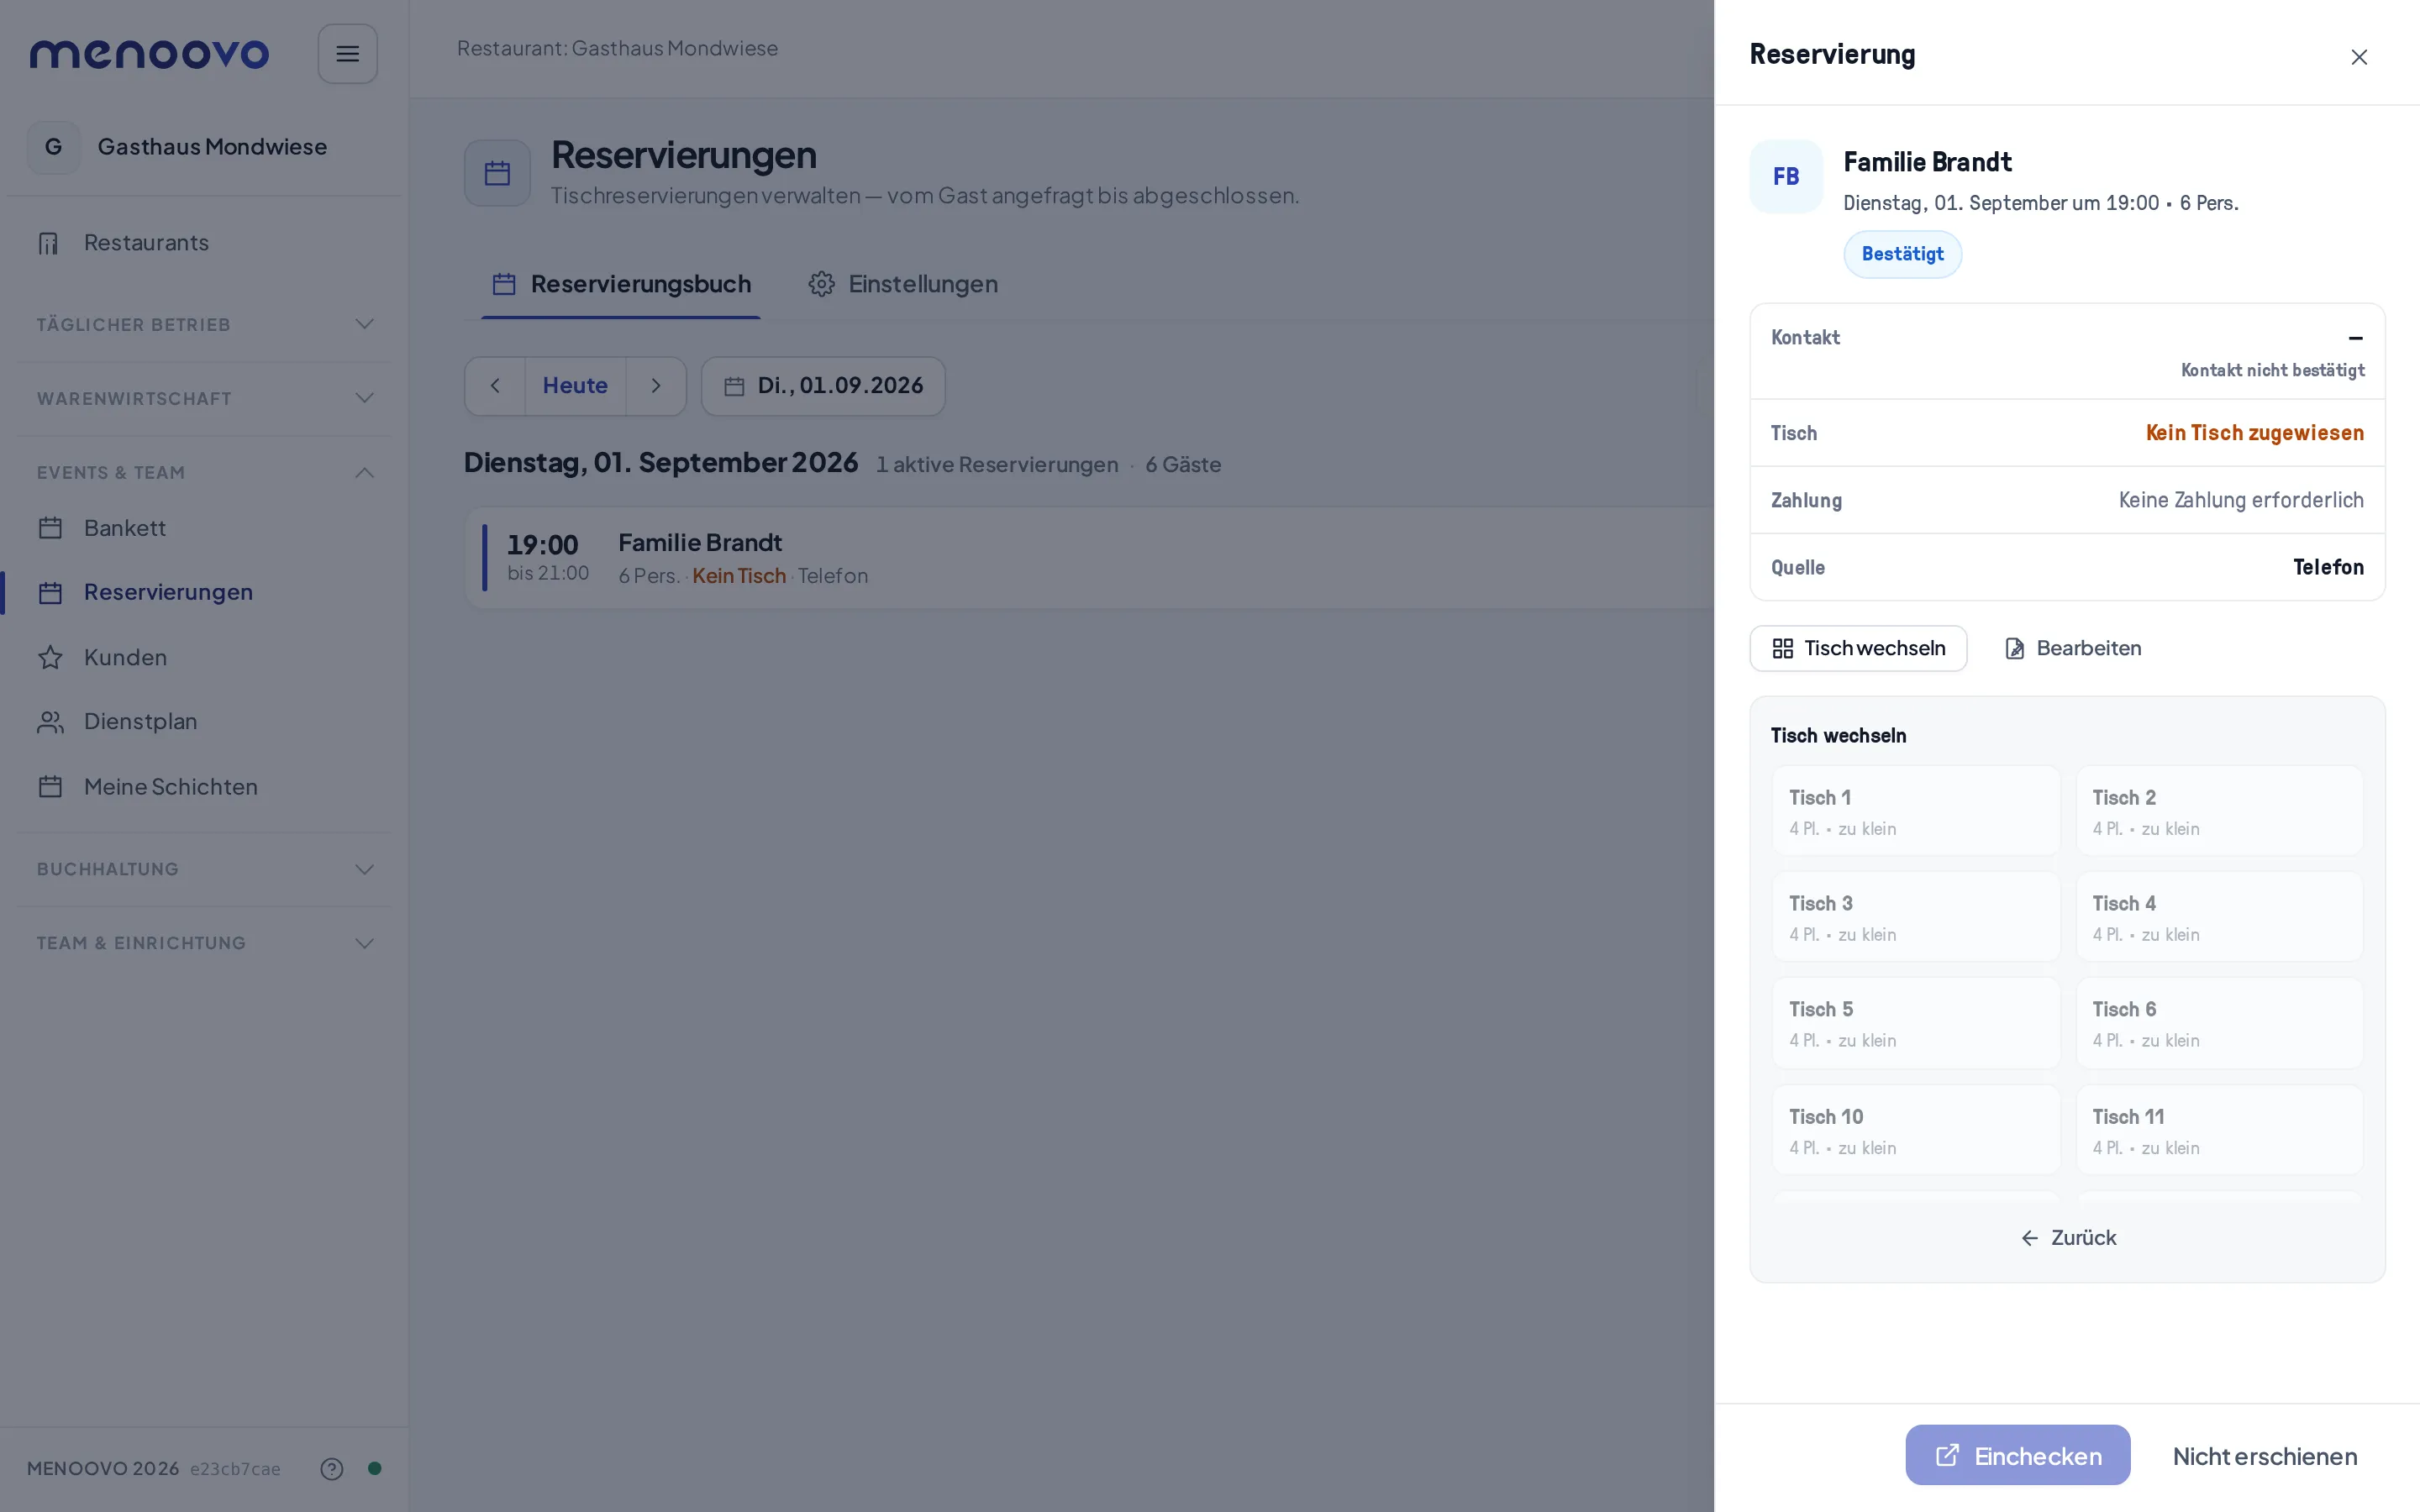Open Reservierungen in the sidebar
The width and height of the screenshot is (2420, 1512).
204,592
